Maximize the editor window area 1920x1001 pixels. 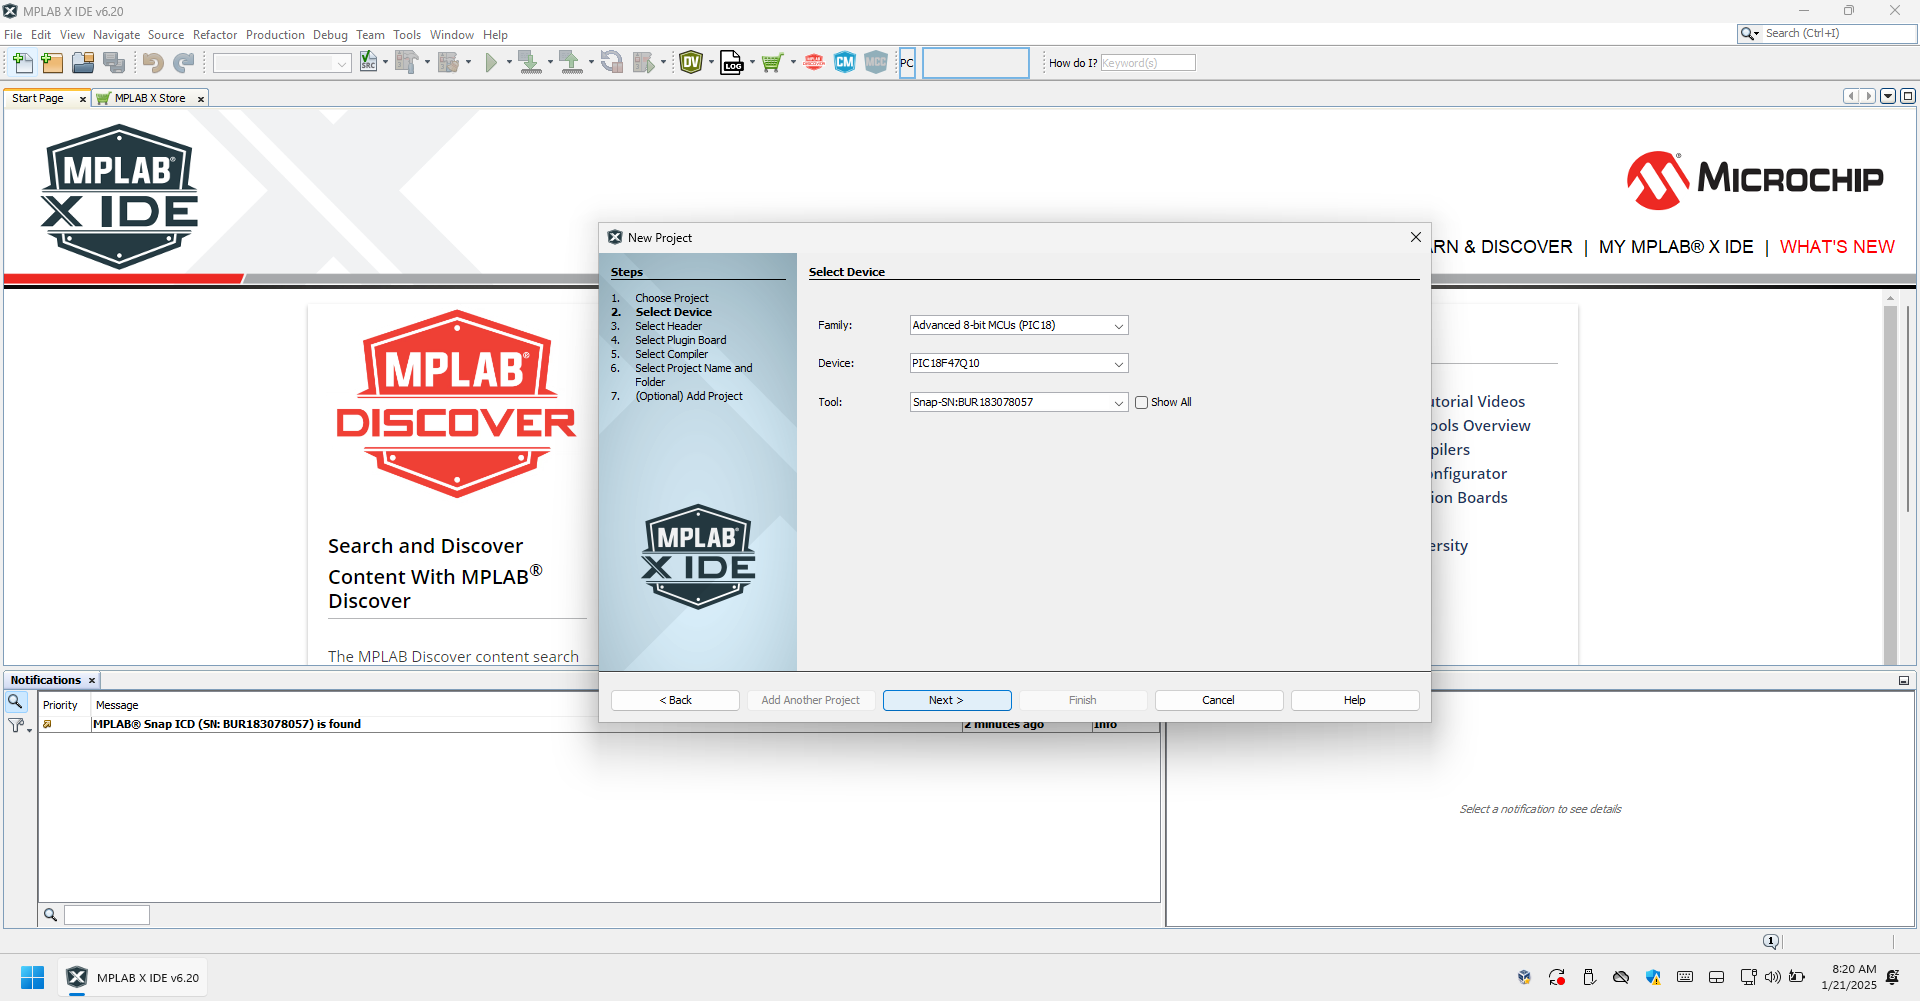pyautogui.click(x=1908, y=96)
